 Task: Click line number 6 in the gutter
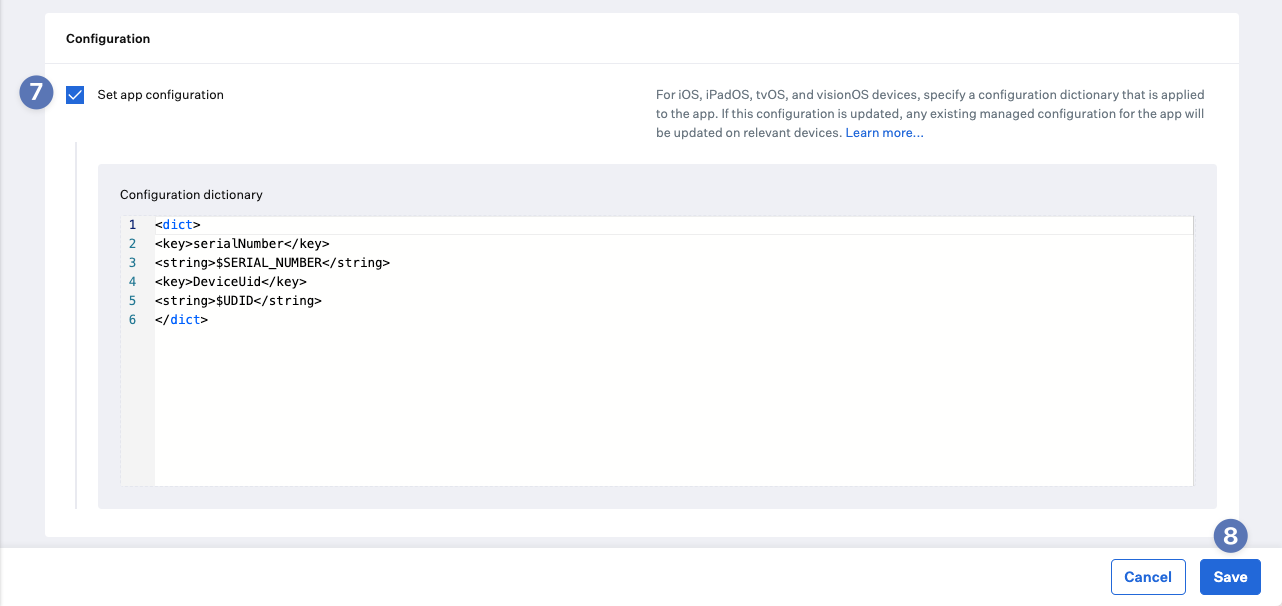point(132,320)
